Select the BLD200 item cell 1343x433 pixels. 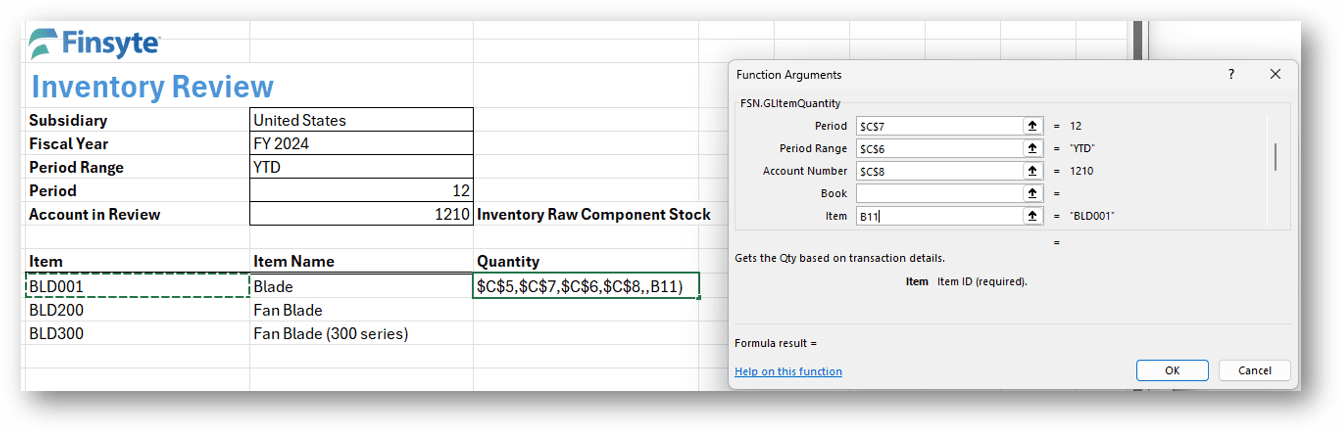pos(138,310)
